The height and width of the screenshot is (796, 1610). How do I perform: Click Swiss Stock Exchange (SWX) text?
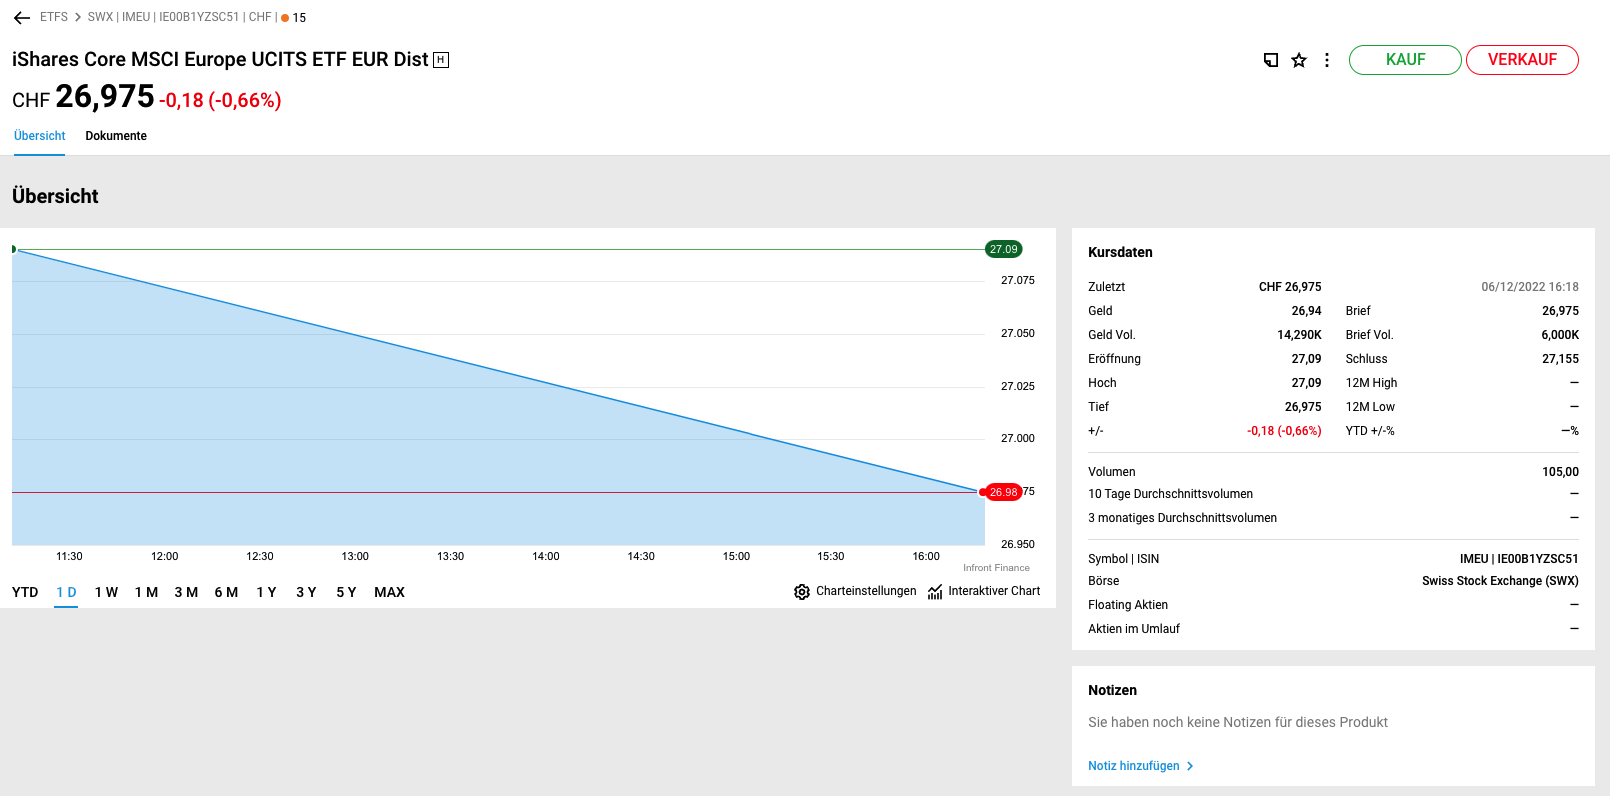[x=1500, y=581]
